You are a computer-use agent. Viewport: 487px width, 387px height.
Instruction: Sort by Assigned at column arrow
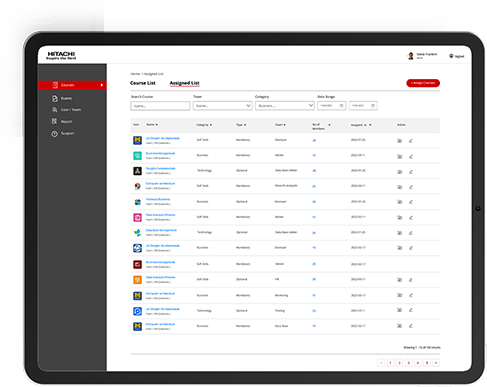coord(370,125)
